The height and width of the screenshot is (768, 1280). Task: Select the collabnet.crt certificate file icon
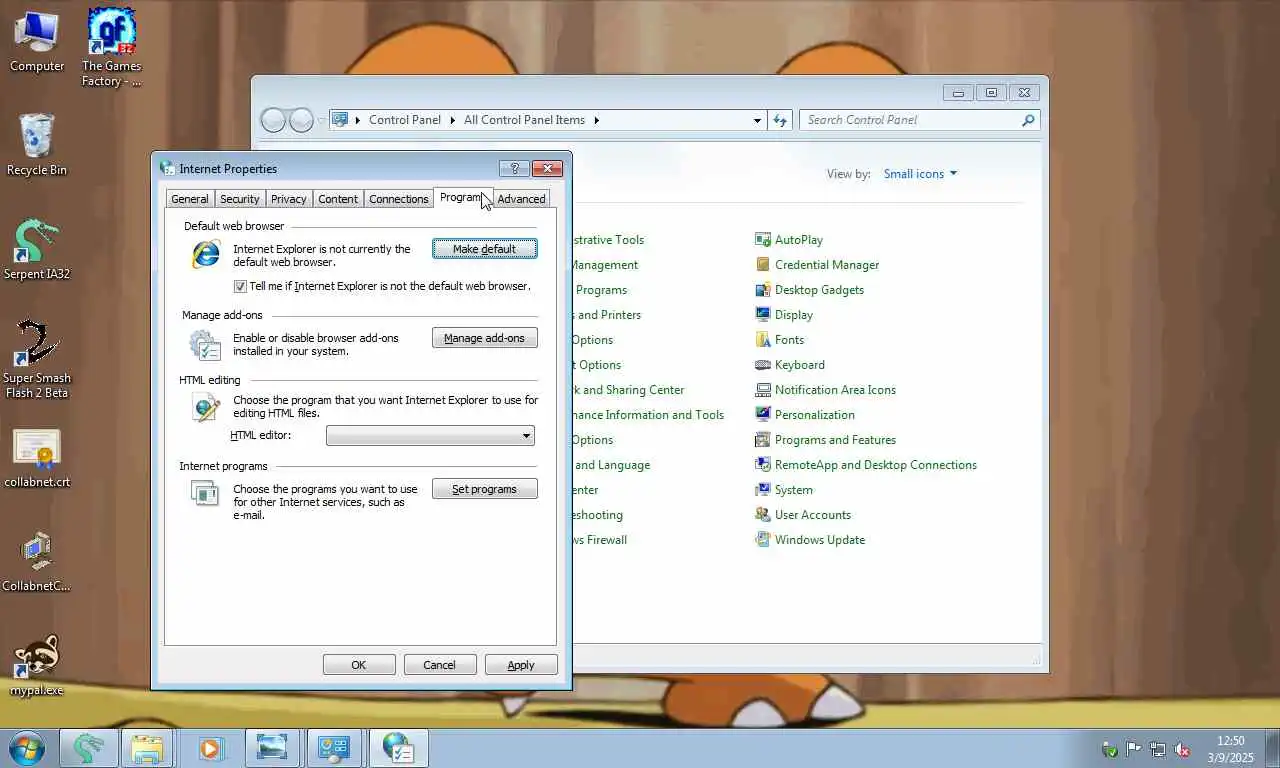click(37, 458)
